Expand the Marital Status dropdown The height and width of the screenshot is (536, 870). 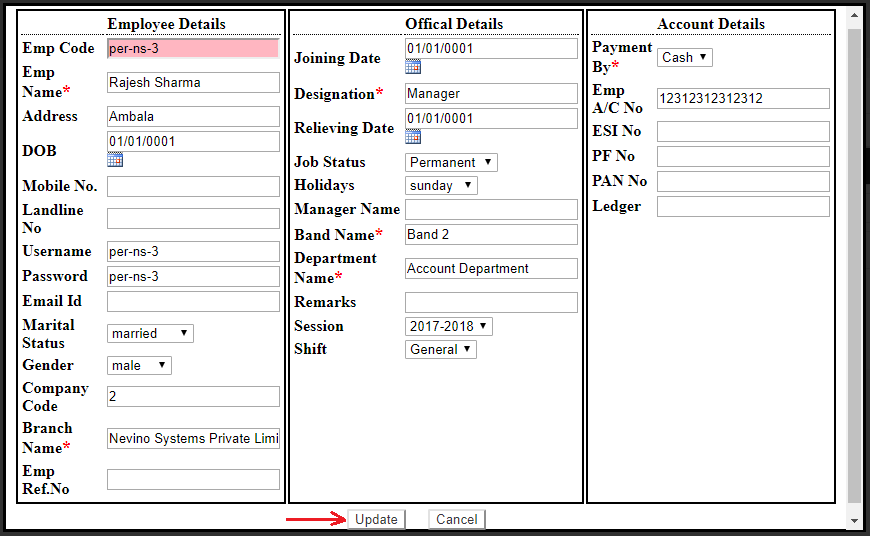click(x=150, y=334)
